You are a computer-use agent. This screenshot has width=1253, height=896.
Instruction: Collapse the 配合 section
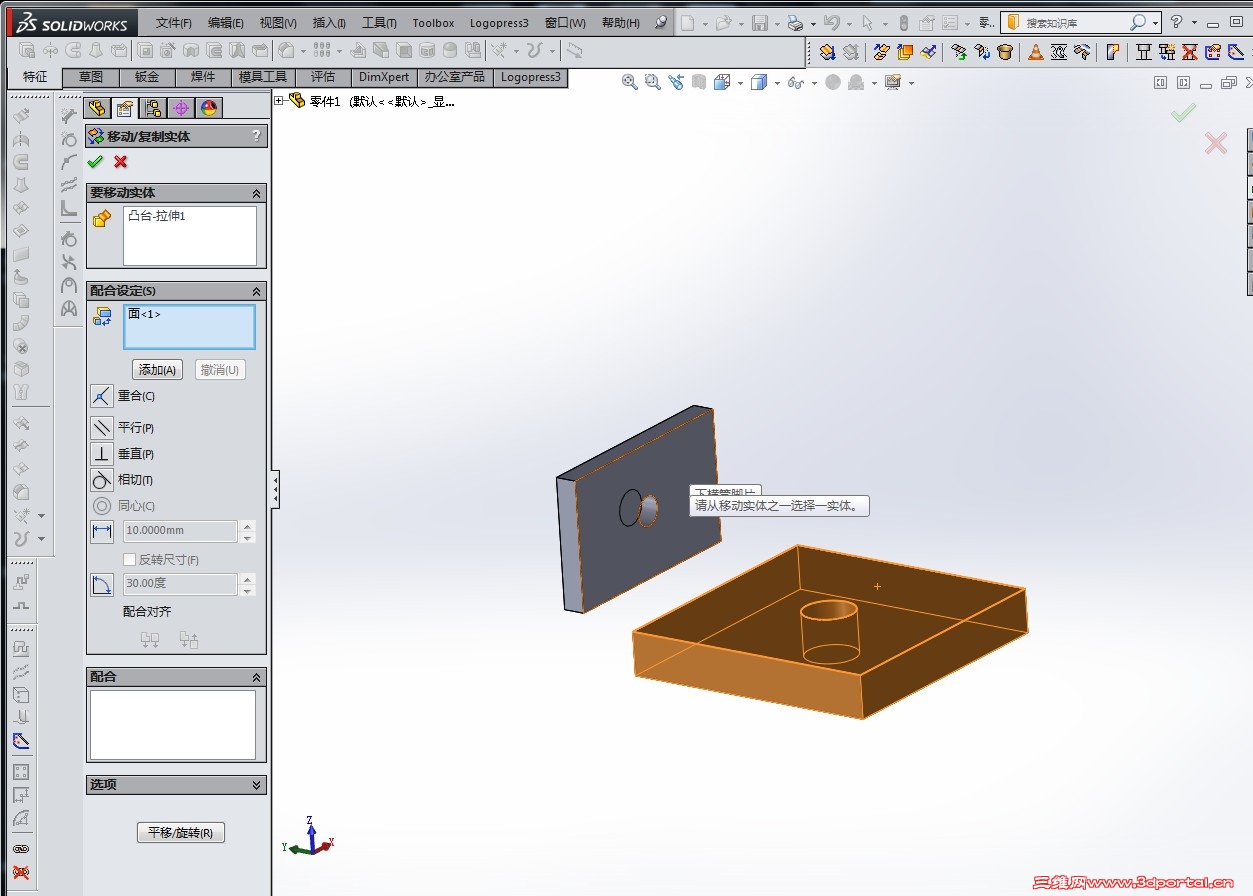[256, 677]
